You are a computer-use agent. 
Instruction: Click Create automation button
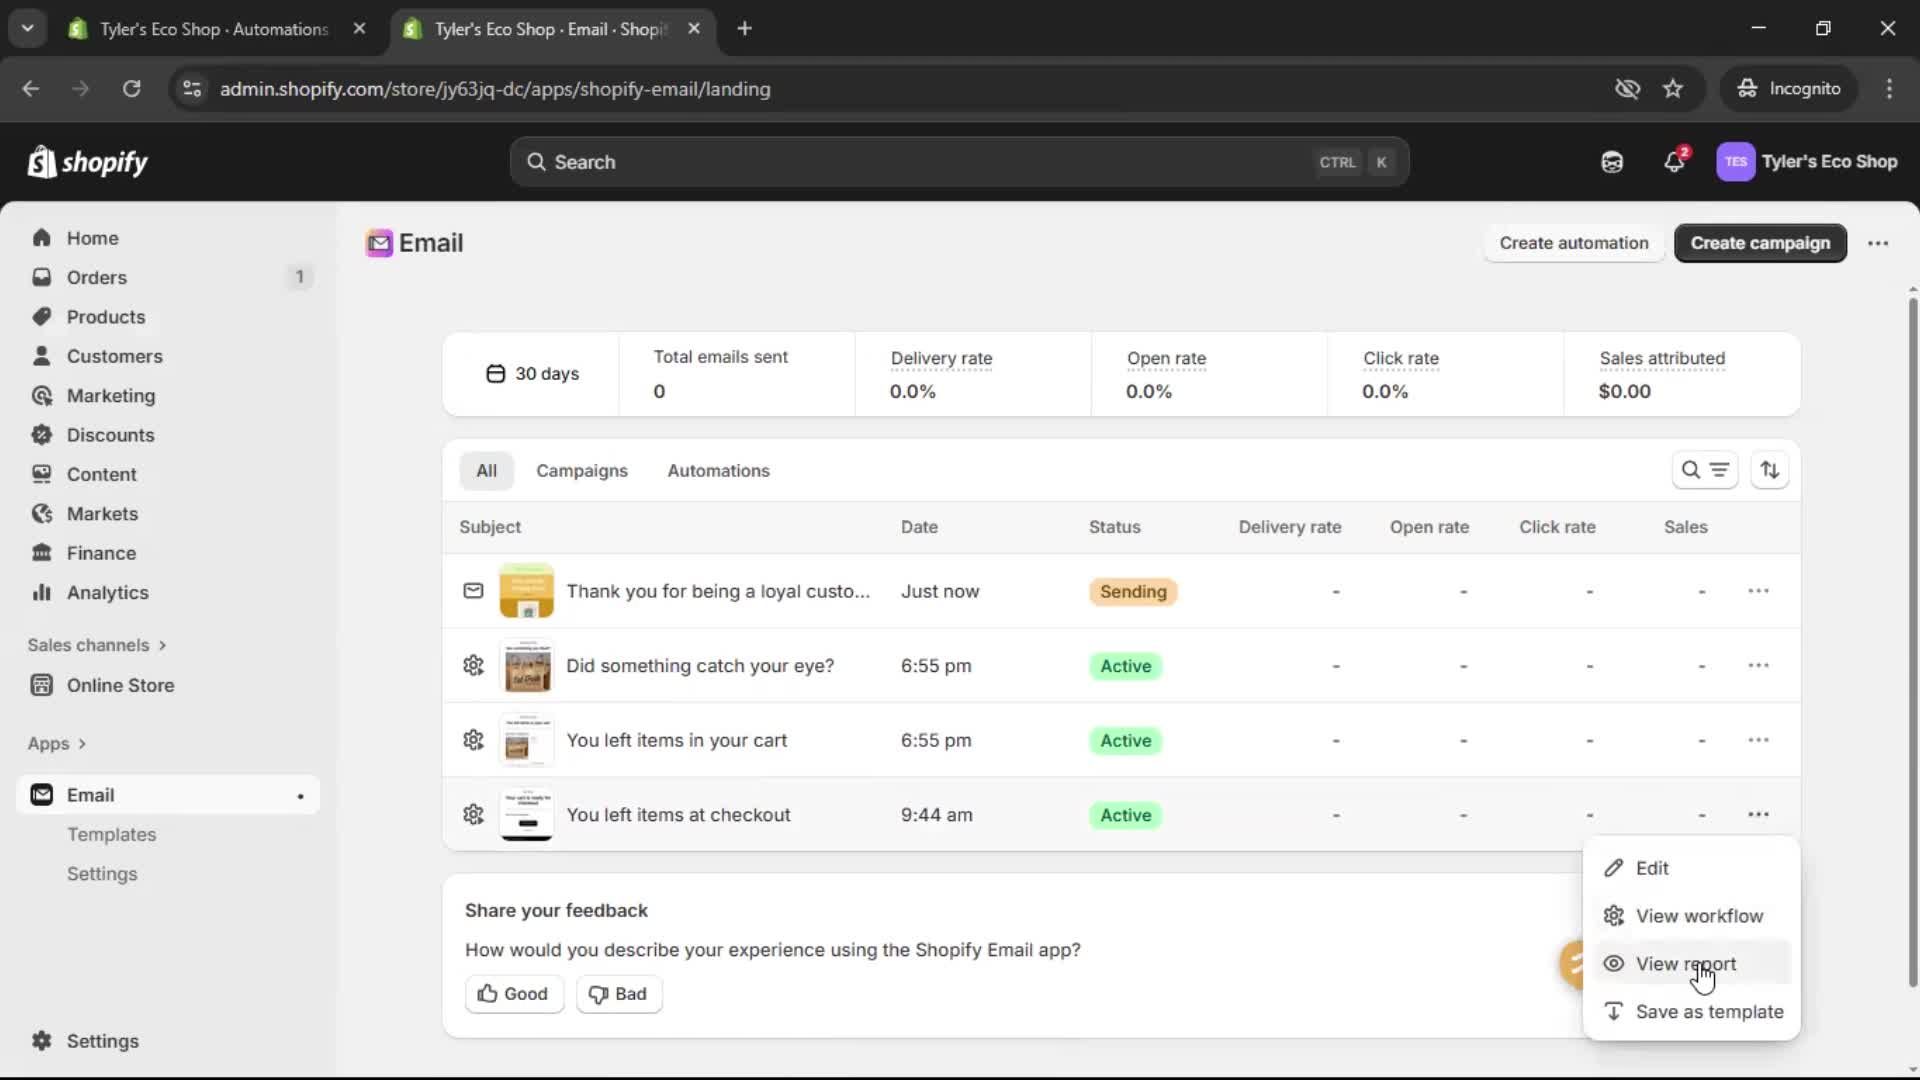click(x=1574, y=243)
